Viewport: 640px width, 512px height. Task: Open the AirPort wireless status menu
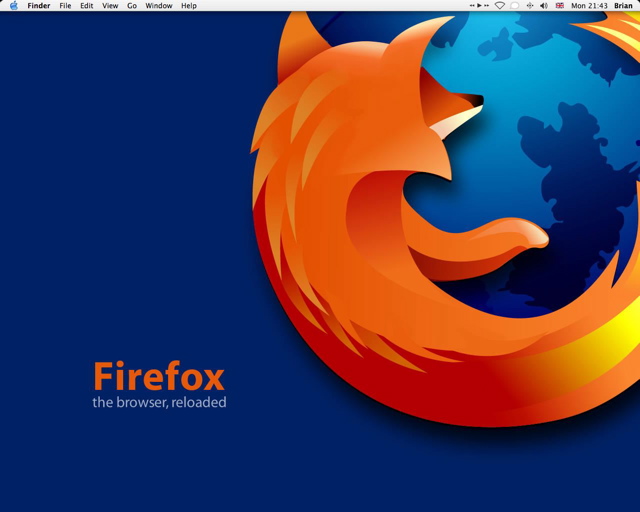click(500, 6)
